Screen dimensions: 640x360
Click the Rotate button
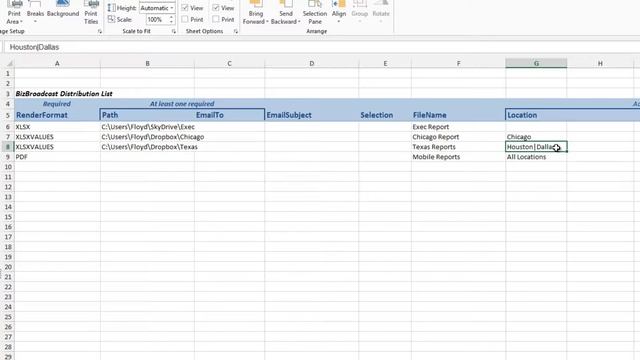click(381, 12)
